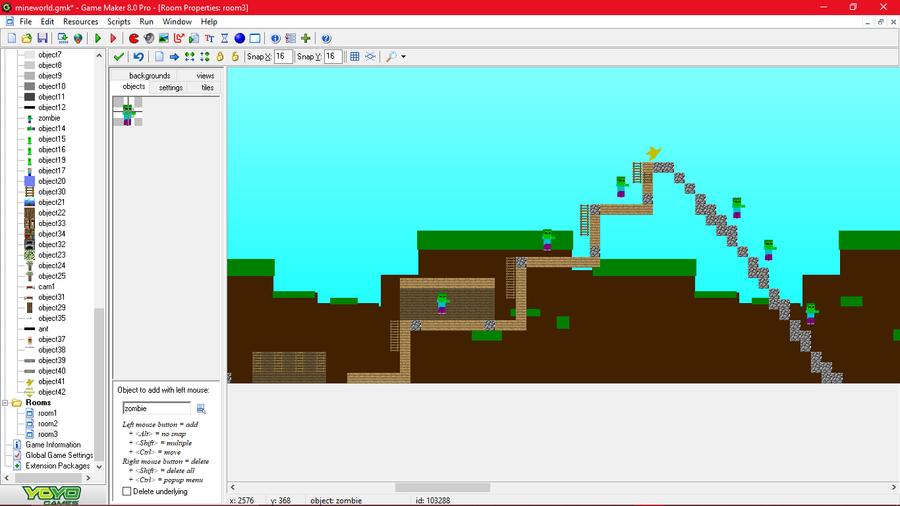The width and height of the screenshot is (900, 506).
Task: Switch to the tiles tab
Action: click(x=207, y=88)
